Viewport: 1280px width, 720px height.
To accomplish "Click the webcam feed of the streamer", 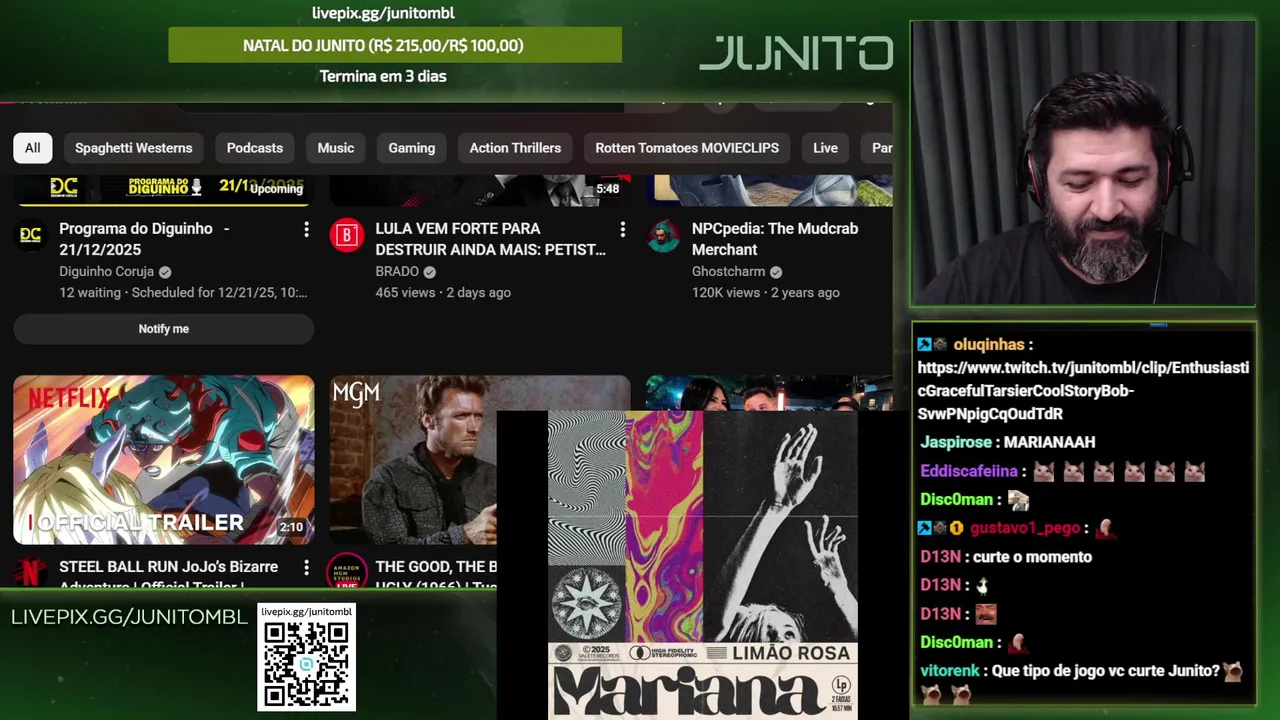I will coord(1083,163).
